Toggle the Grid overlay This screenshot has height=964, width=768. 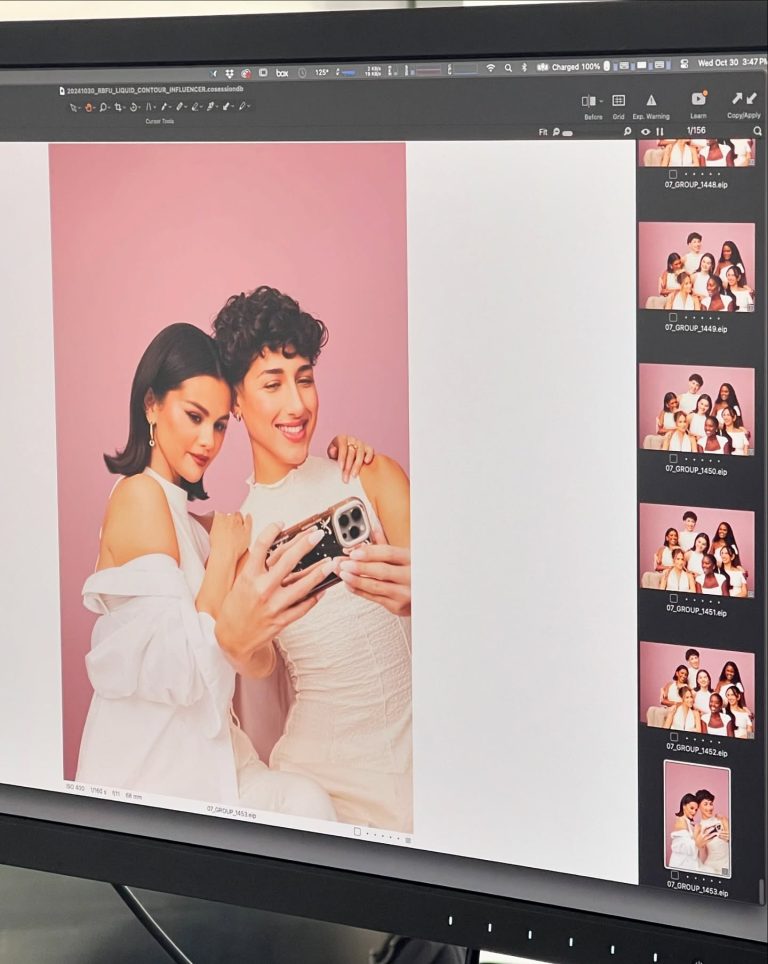tap(618, 101)
